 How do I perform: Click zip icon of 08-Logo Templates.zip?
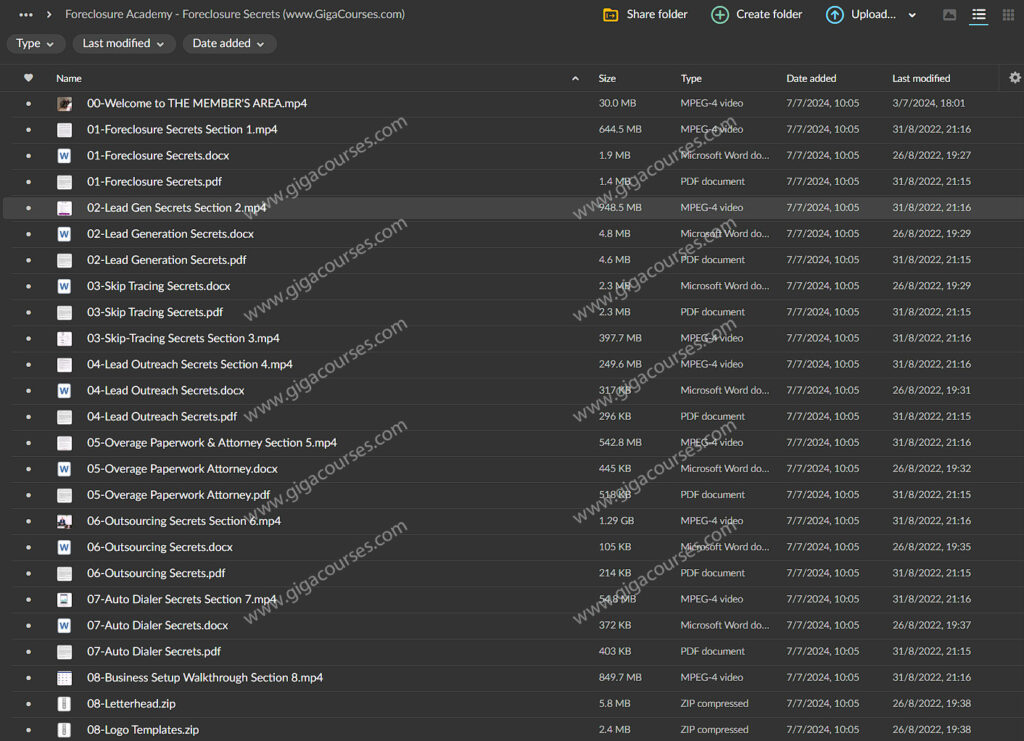(x=64, y=730)
